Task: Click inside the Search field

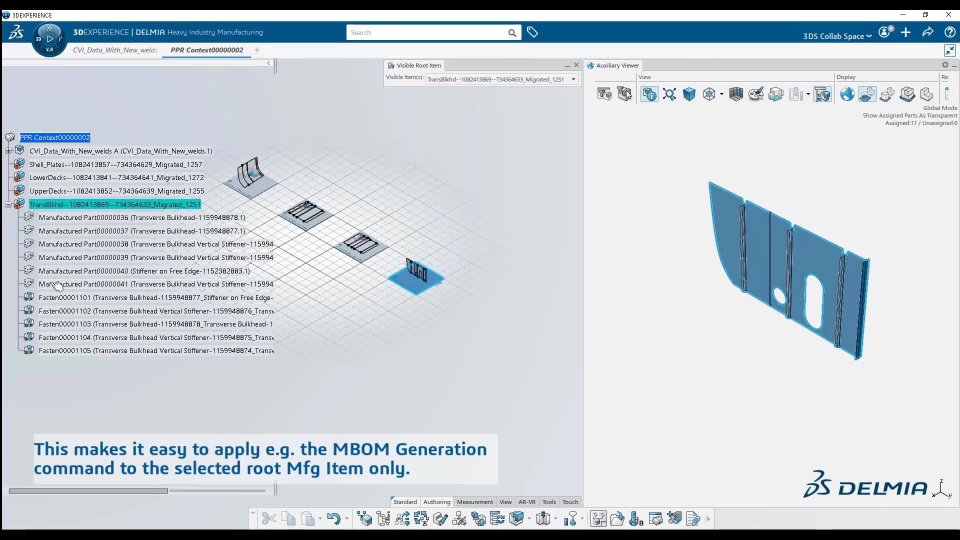Action: [x=427, y=32]
